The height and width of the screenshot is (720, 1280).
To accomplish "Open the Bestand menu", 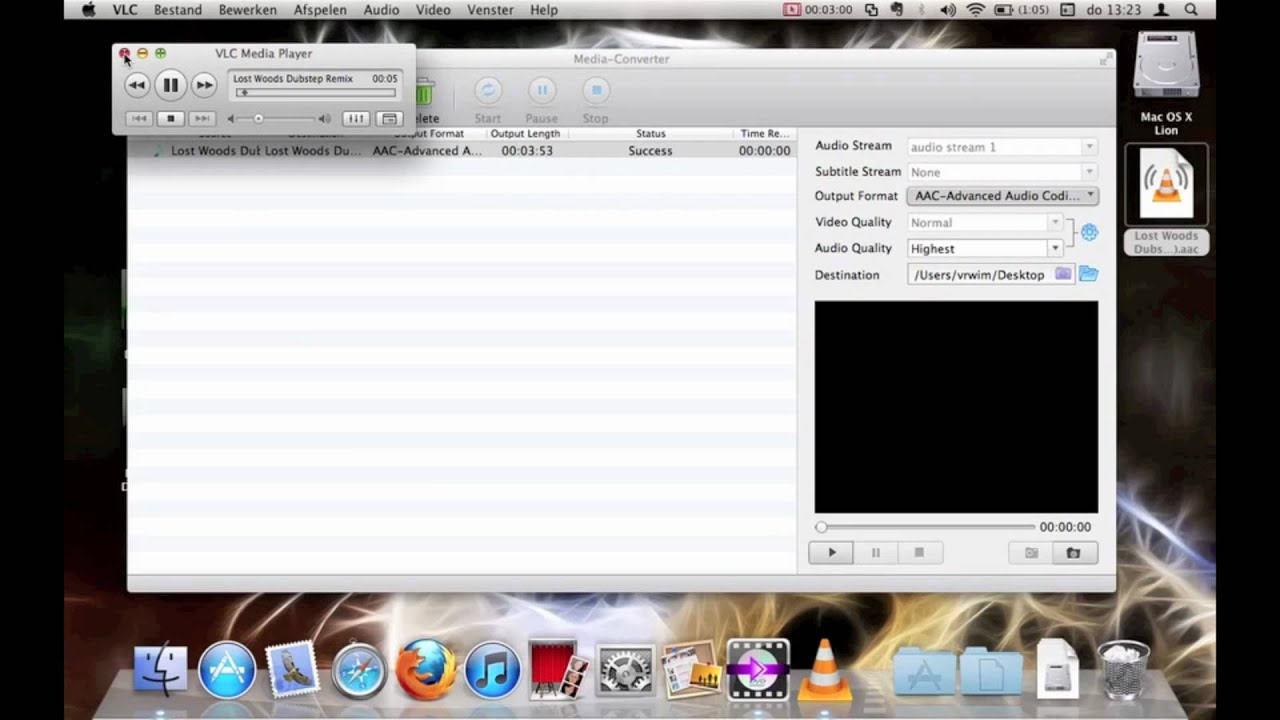I will coord(178,10).
